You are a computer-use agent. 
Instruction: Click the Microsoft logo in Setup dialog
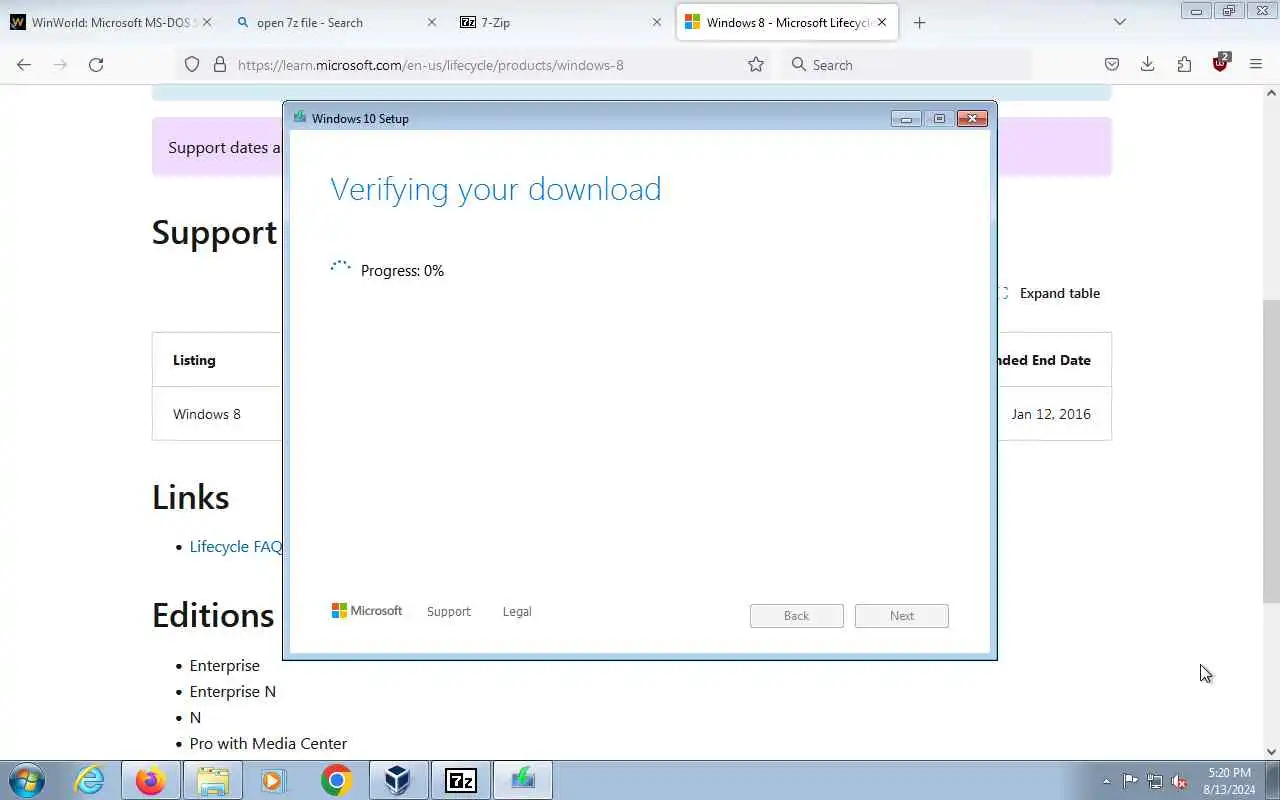367,610
